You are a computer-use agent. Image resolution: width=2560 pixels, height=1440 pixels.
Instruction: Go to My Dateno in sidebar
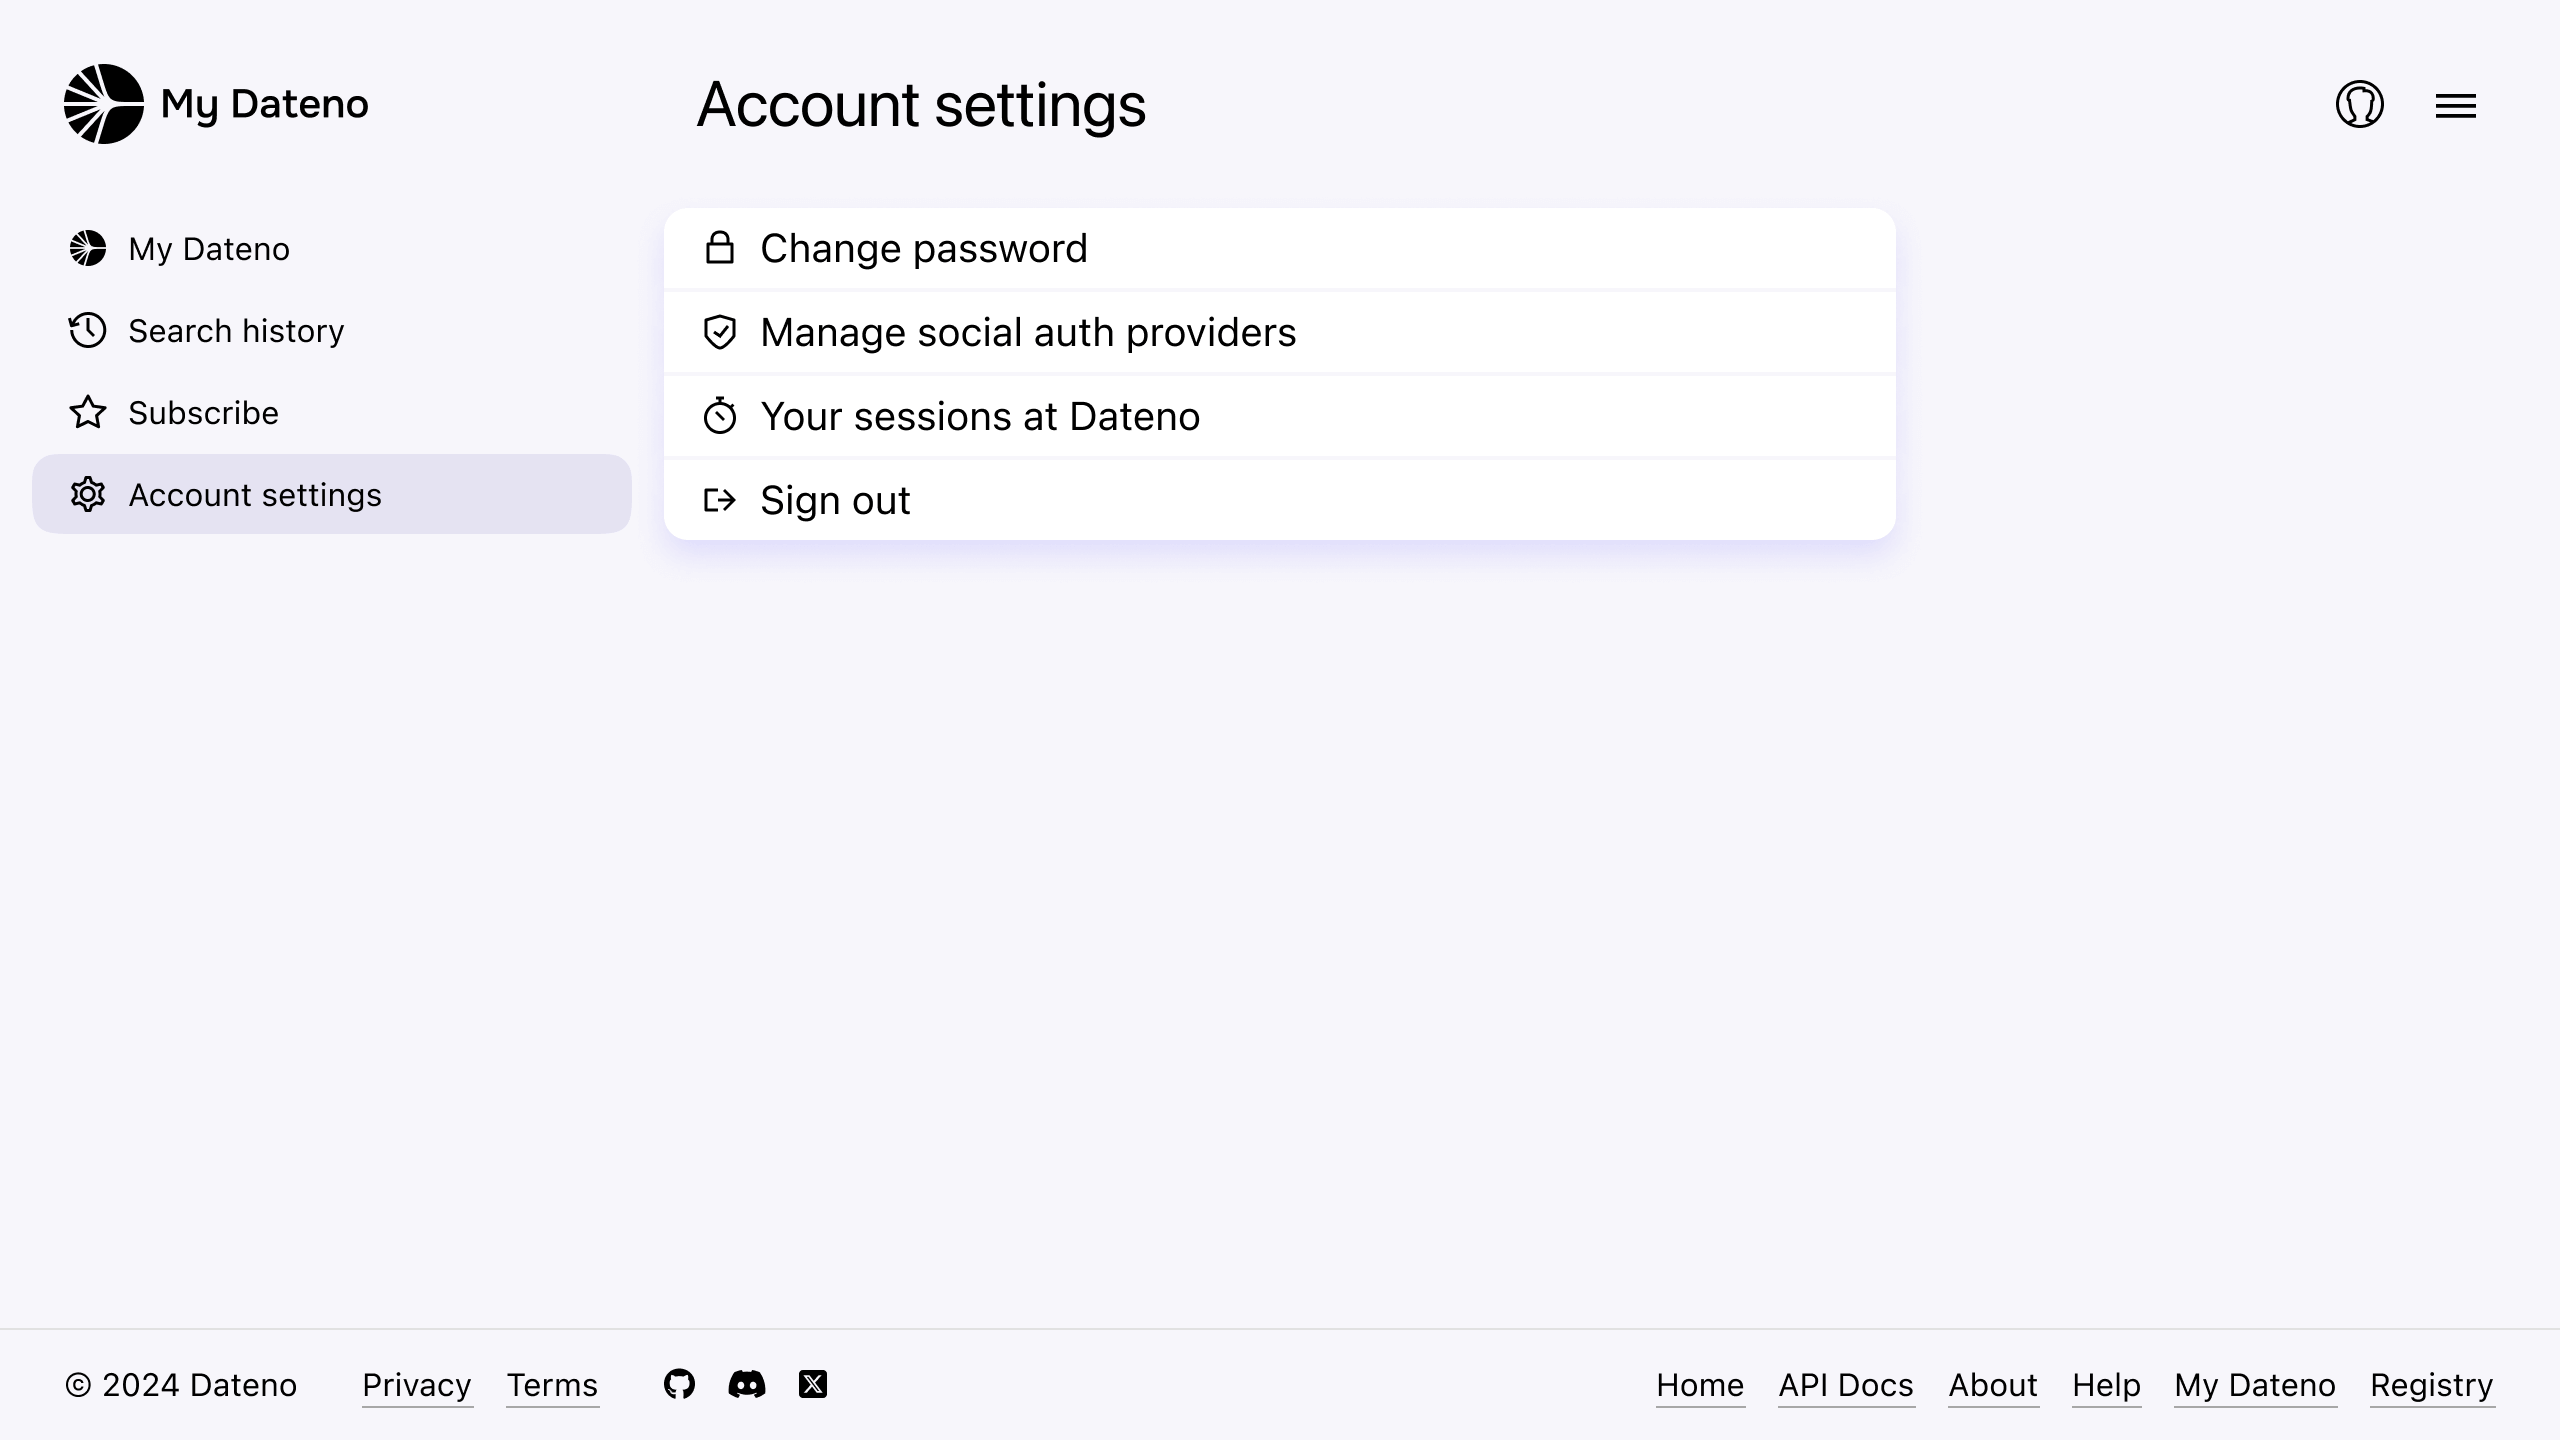pyautogui.click(x=209, y=249)
